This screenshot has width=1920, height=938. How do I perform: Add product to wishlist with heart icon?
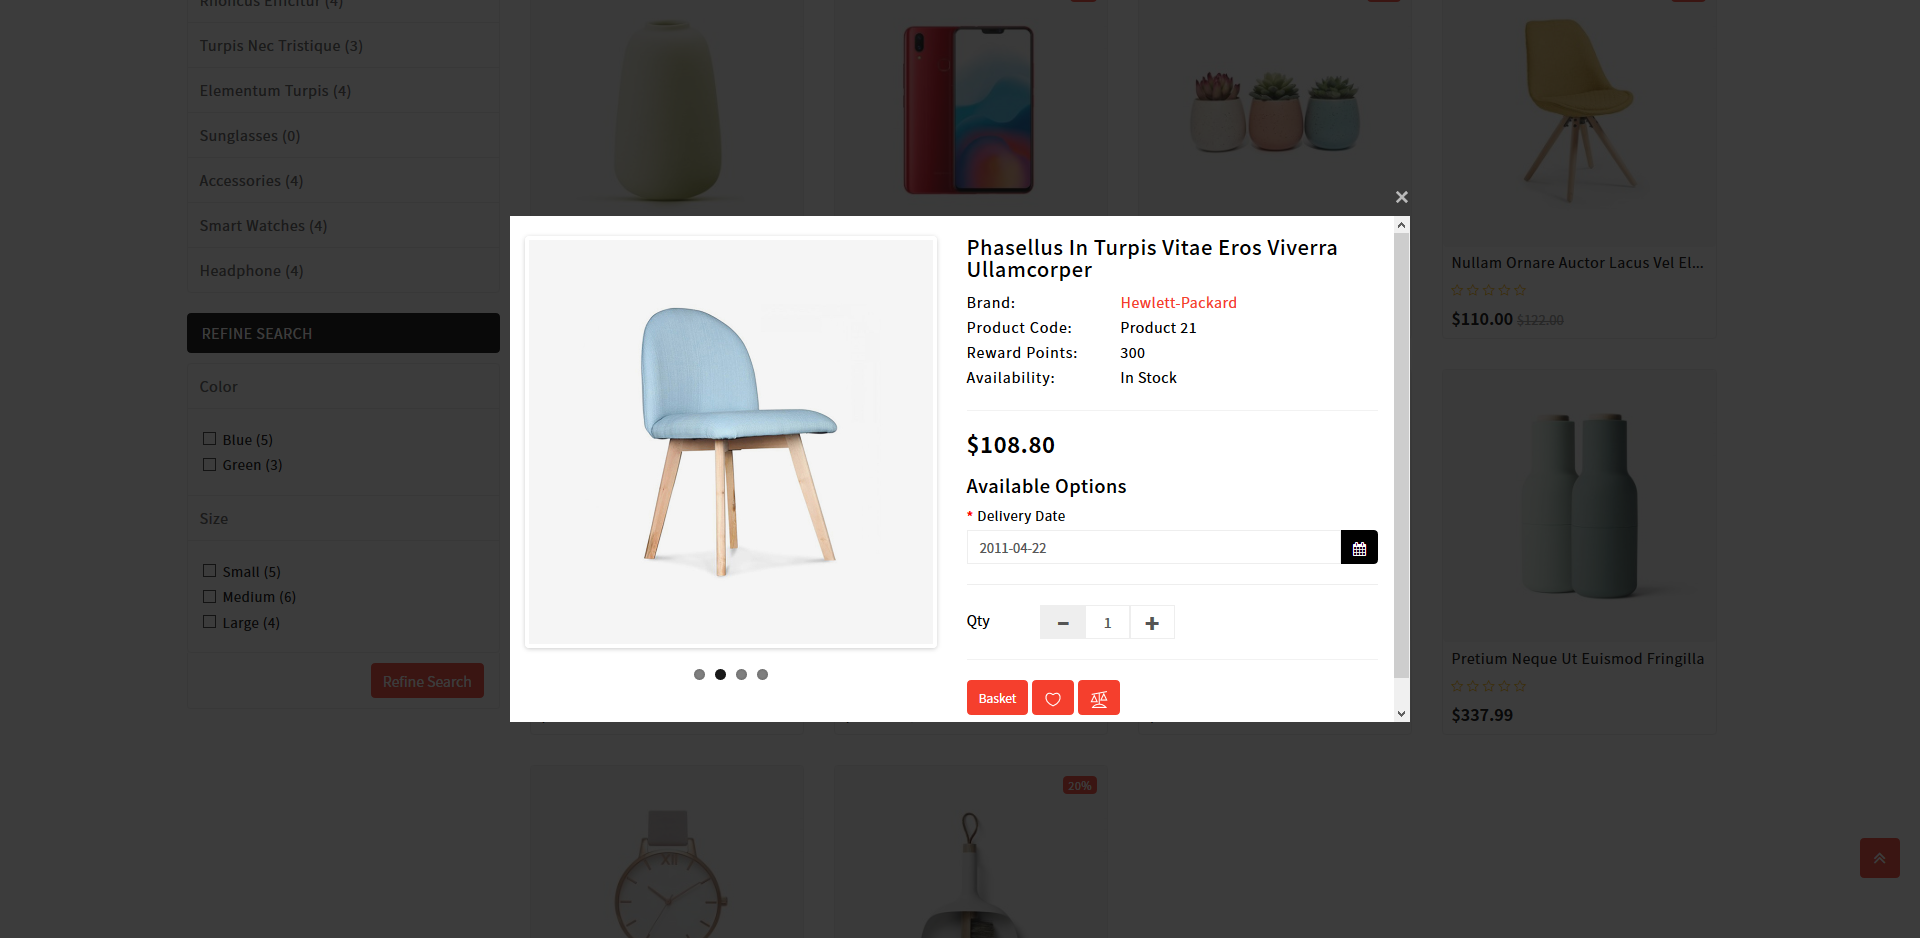1053,698
